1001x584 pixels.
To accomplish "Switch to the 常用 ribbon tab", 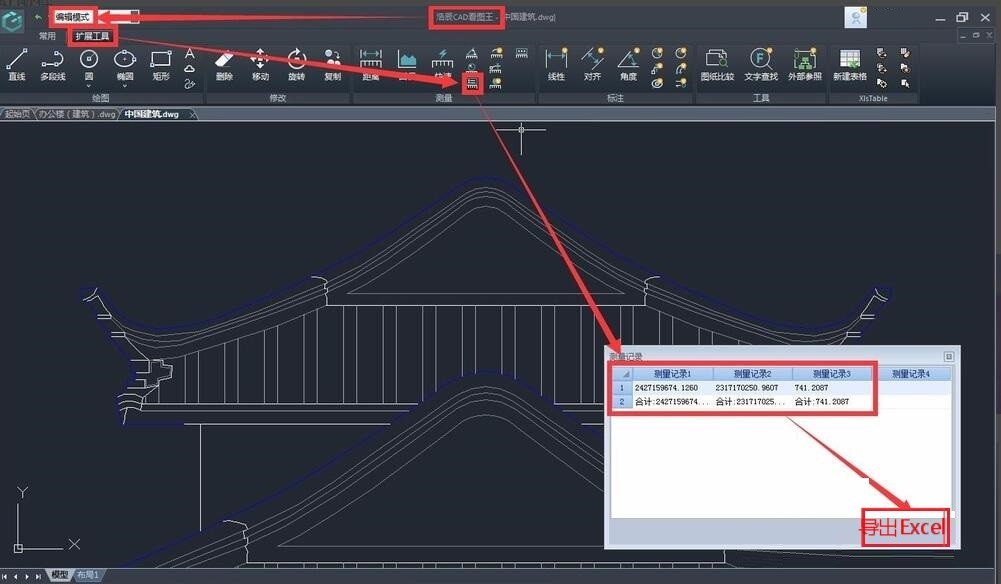I will [47, 36].
